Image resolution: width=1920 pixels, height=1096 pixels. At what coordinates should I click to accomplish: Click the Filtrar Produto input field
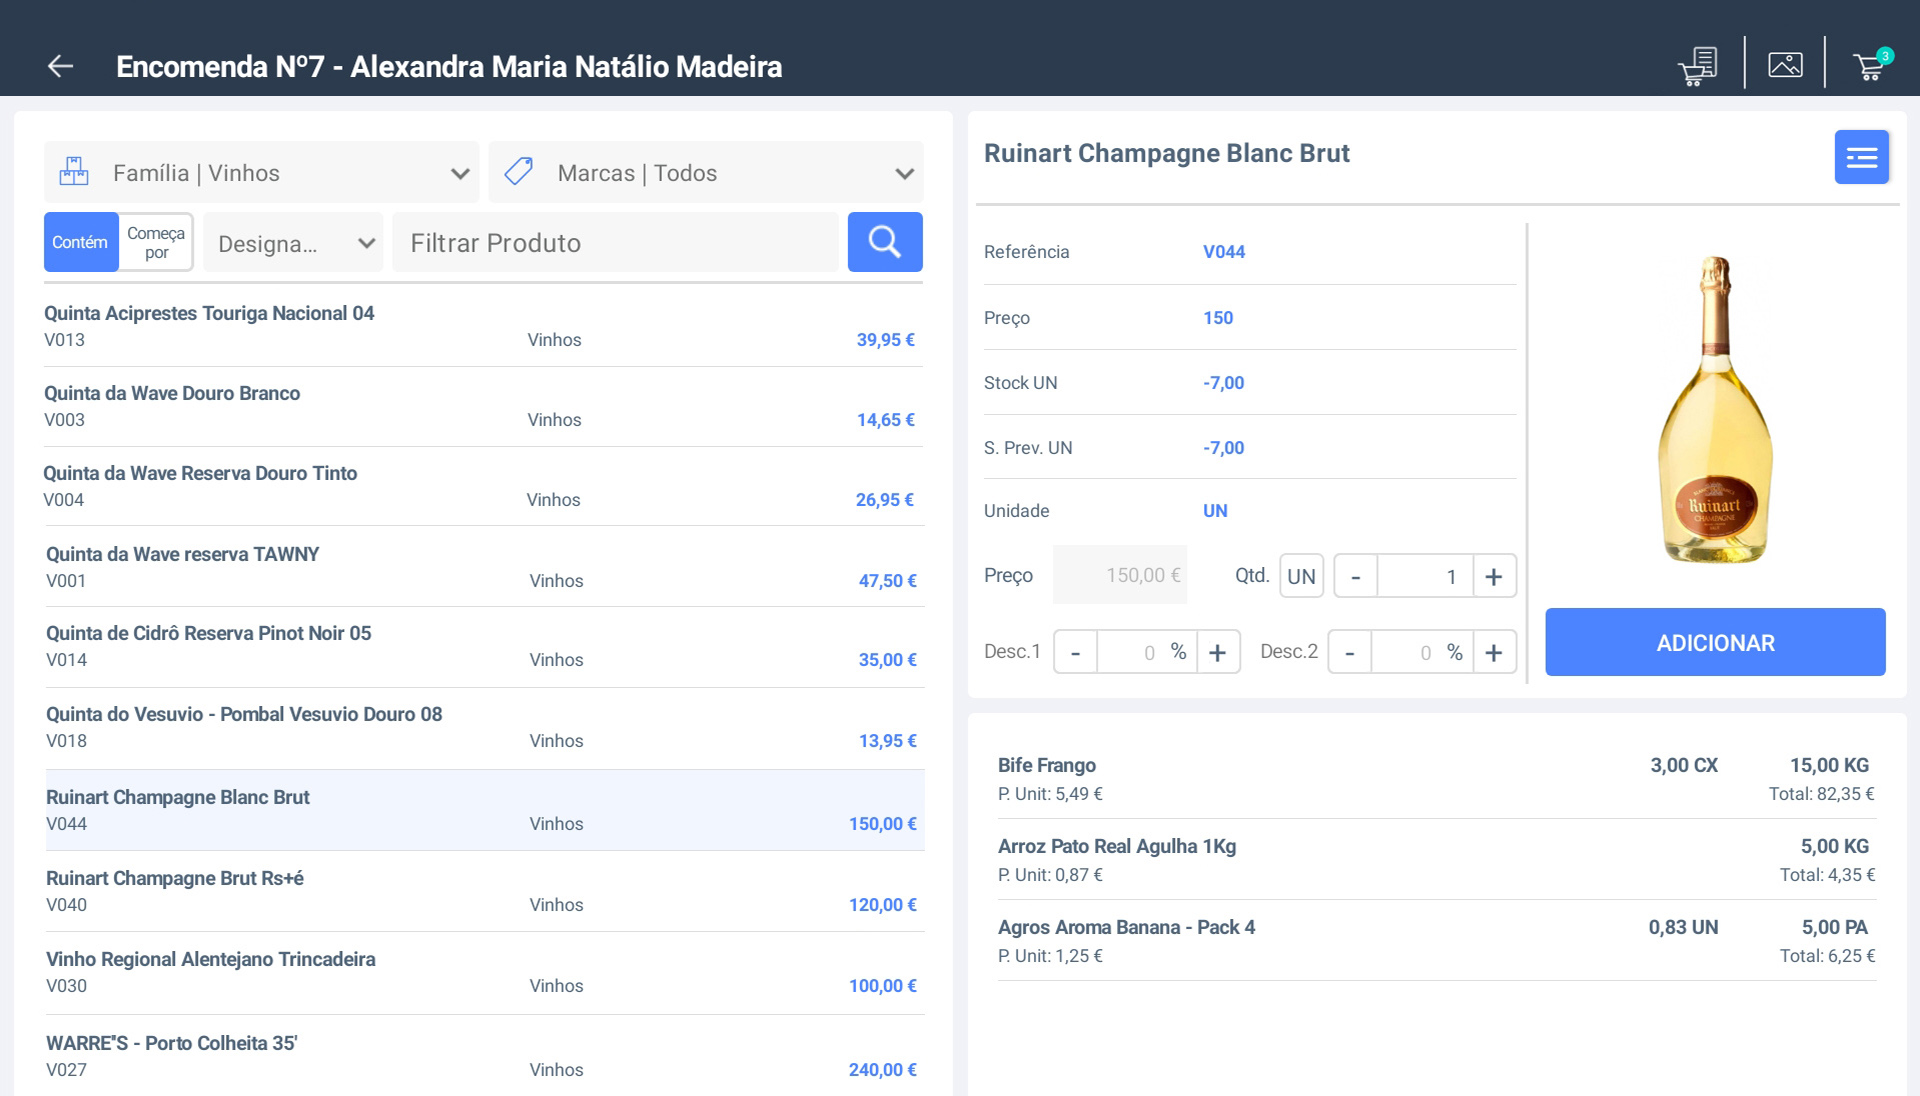[615, 243]
